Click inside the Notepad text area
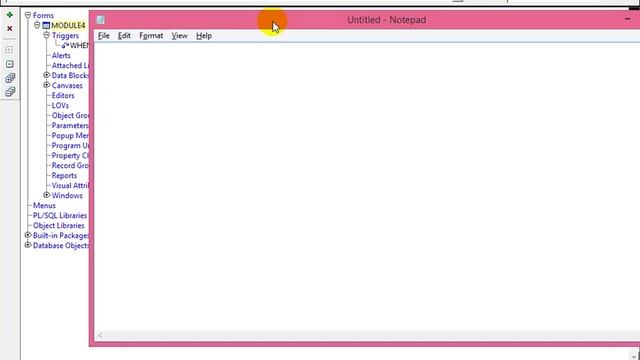 pos(367,186)
